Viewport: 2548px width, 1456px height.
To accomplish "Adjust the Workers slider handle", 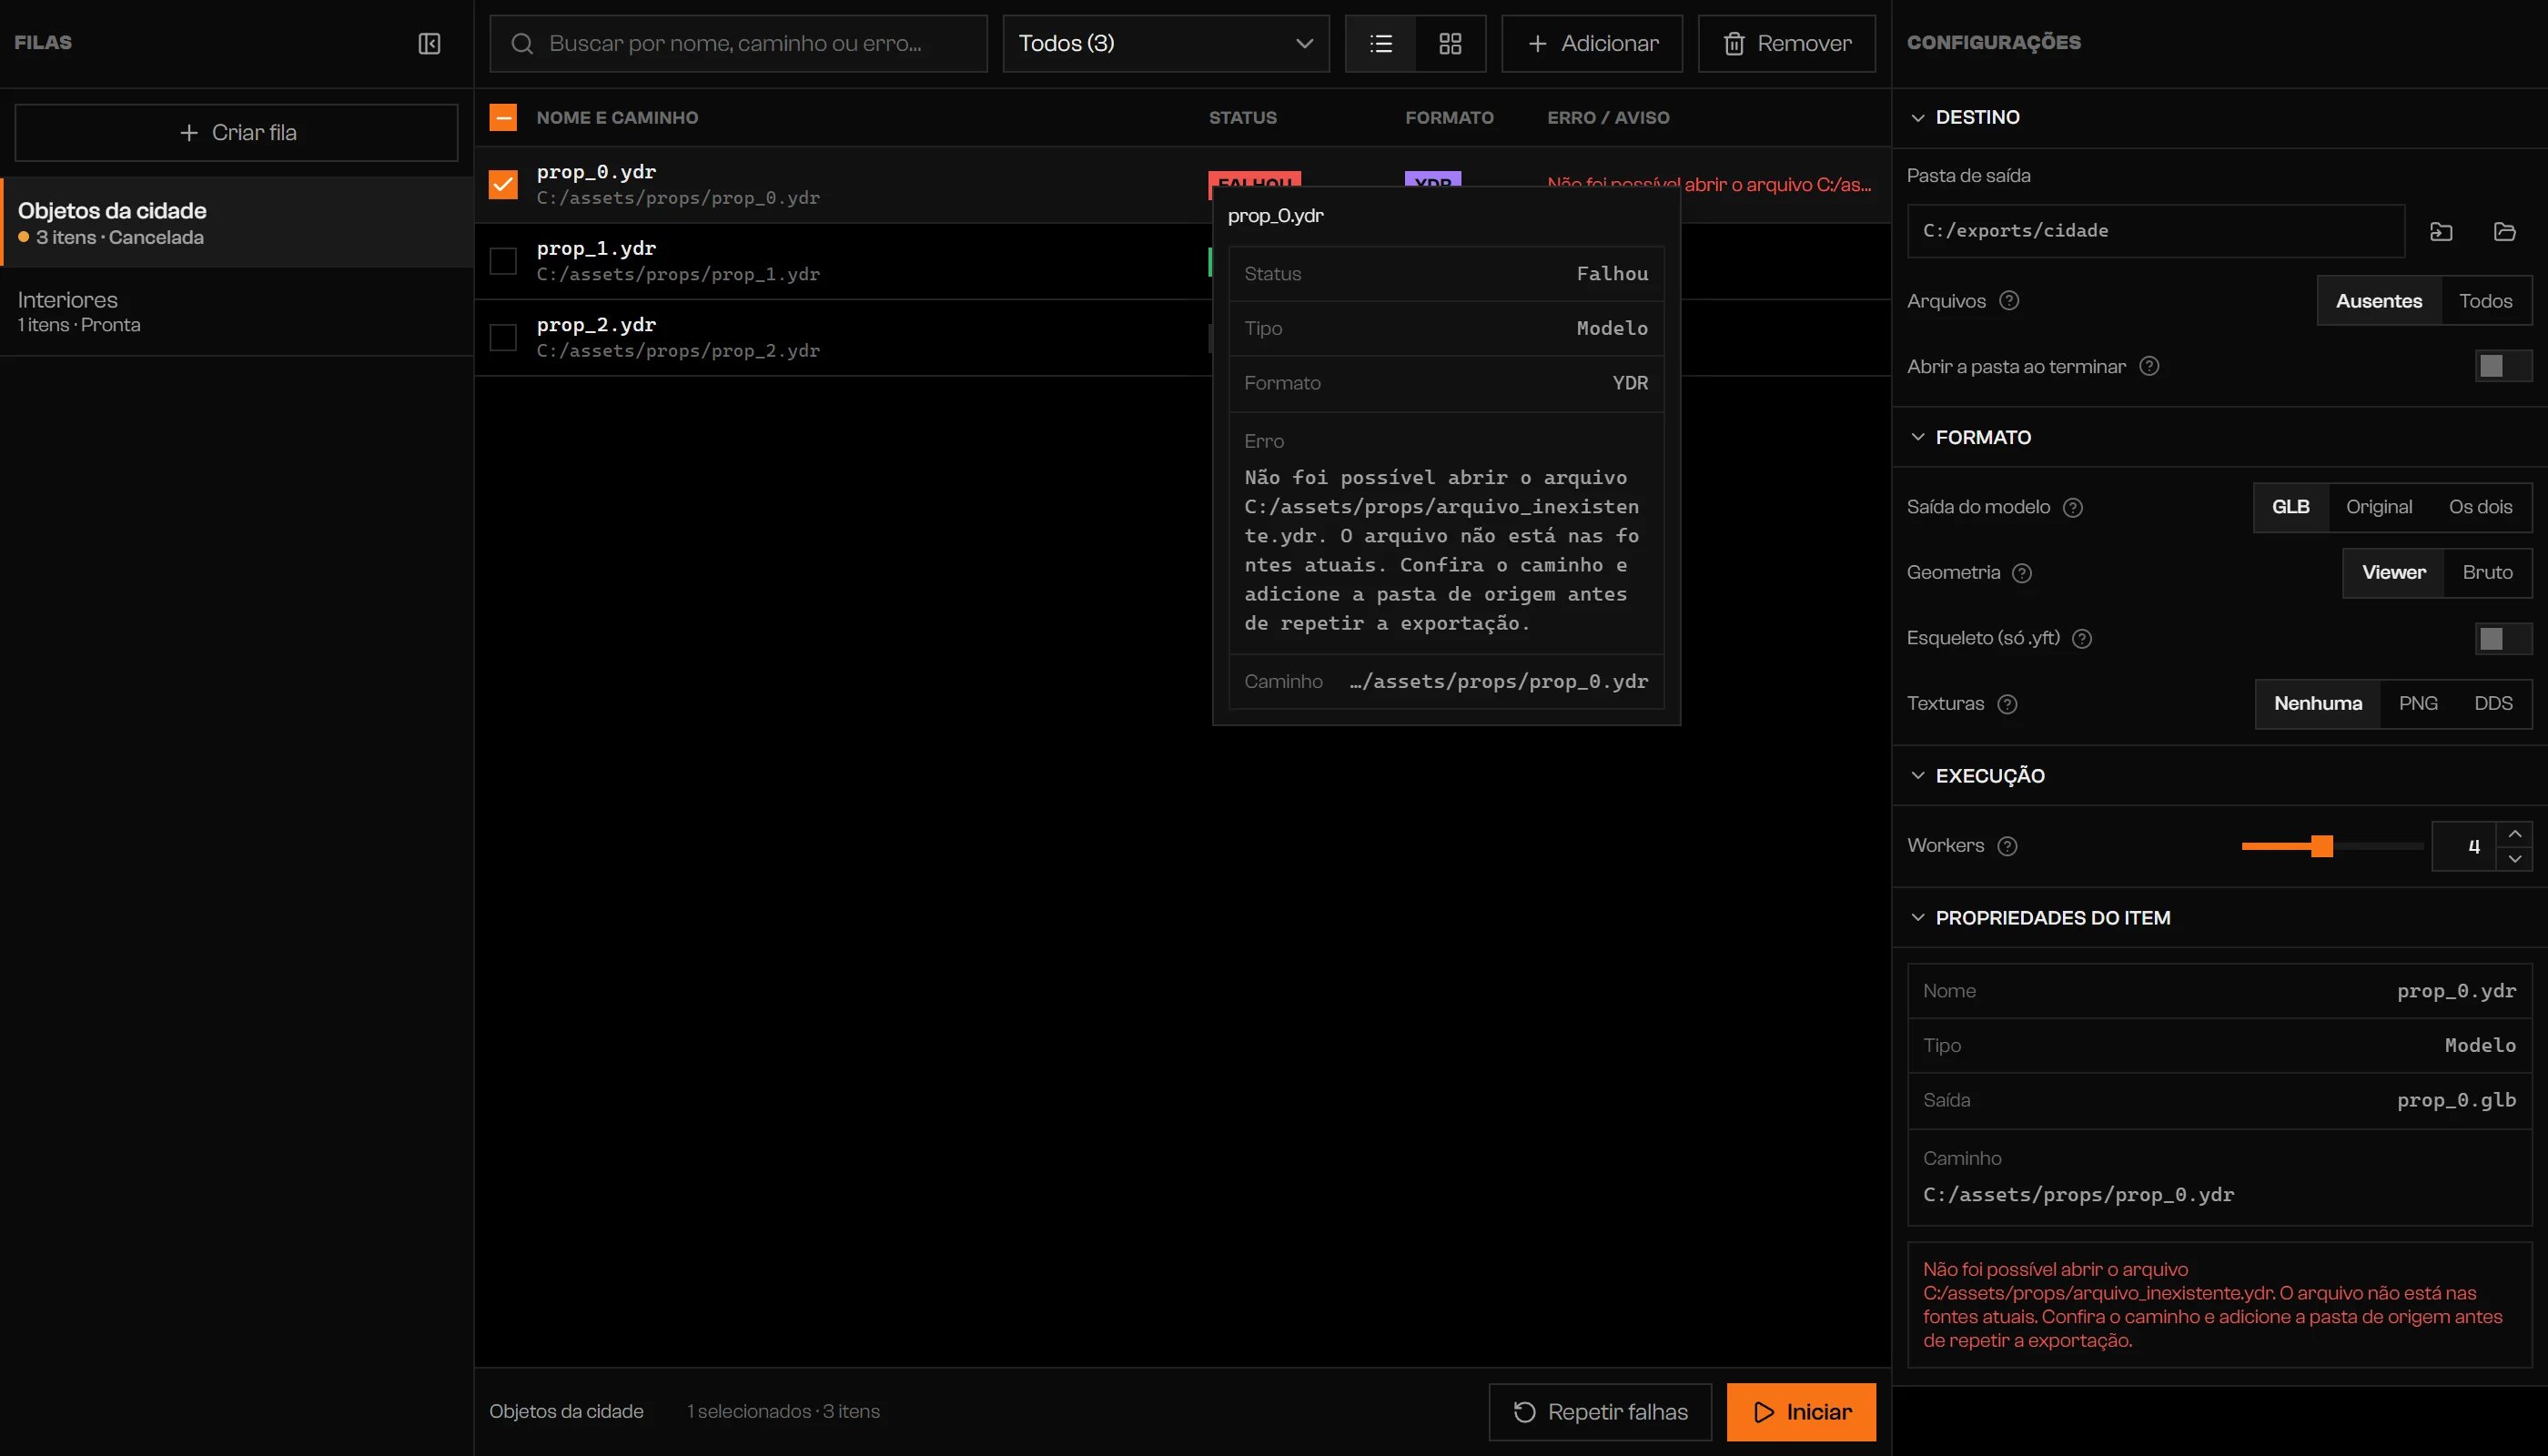I will pos(2322,846).
